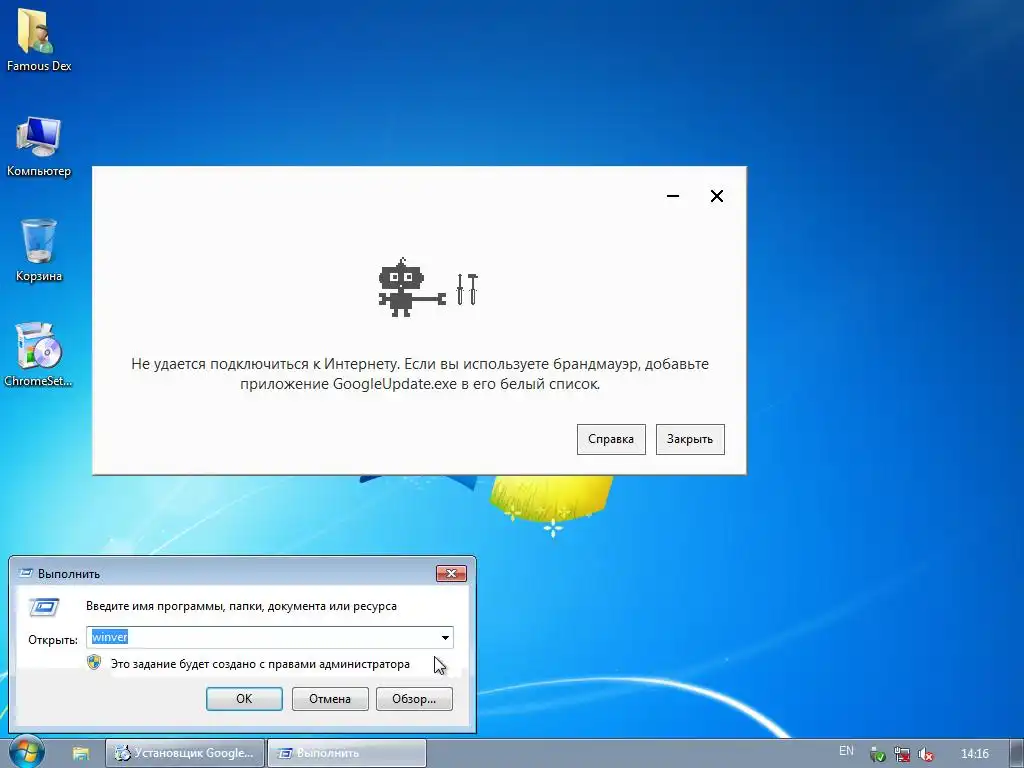Click text 'Это задание будет создано с правами'
Screen dimensions: 1024x768
point(260,664)
